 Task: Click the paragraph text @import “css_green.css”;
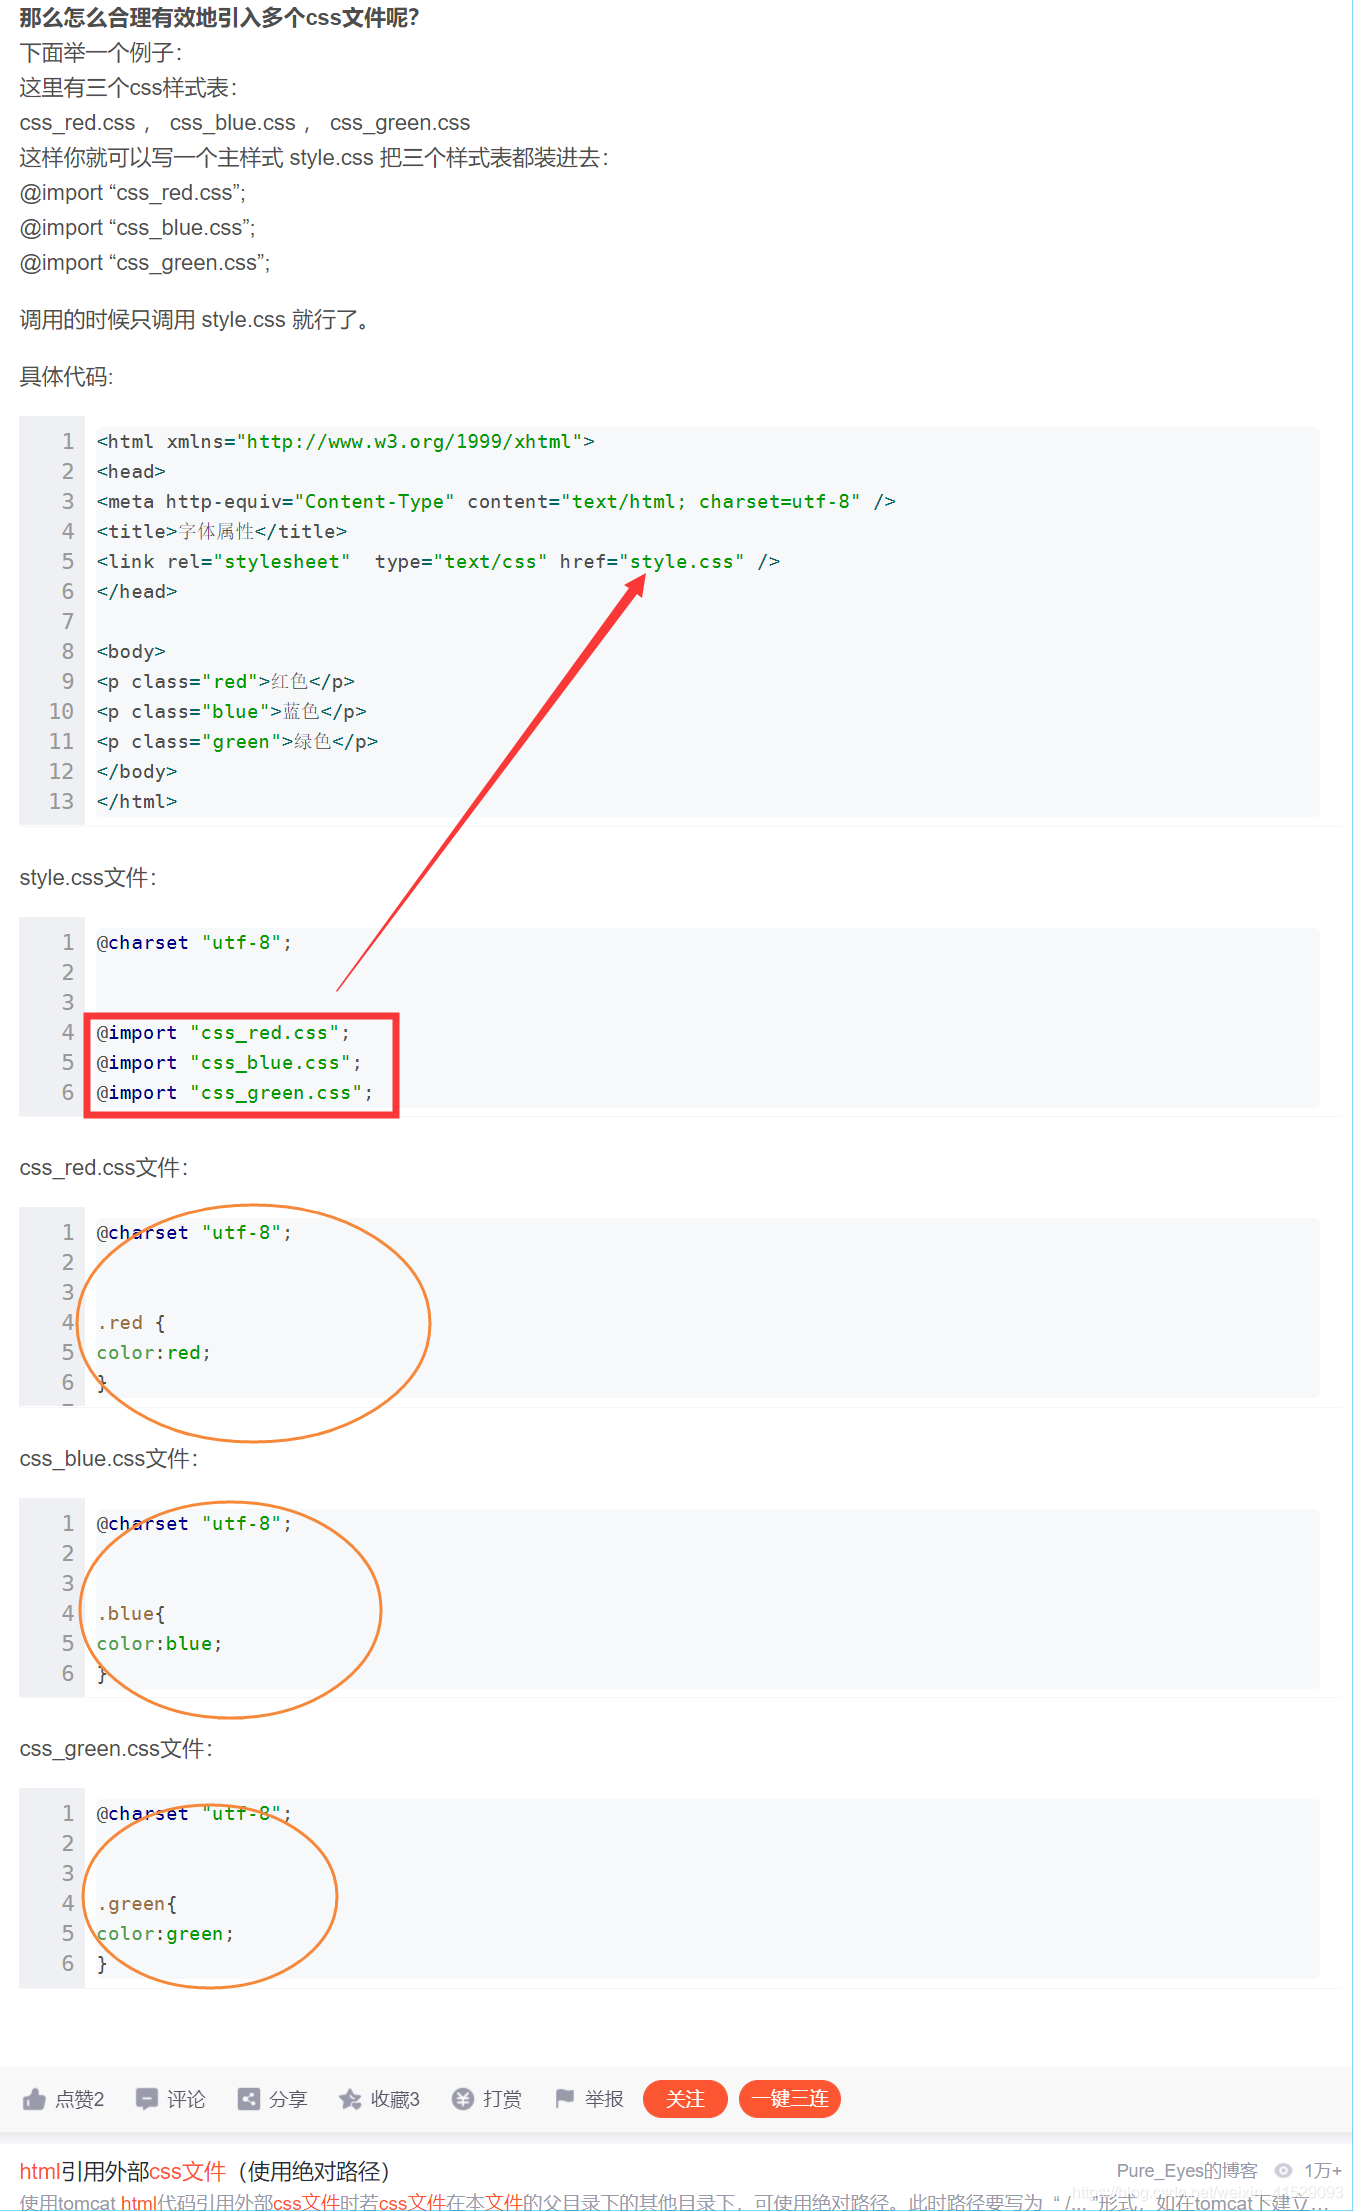pos(145,263)
